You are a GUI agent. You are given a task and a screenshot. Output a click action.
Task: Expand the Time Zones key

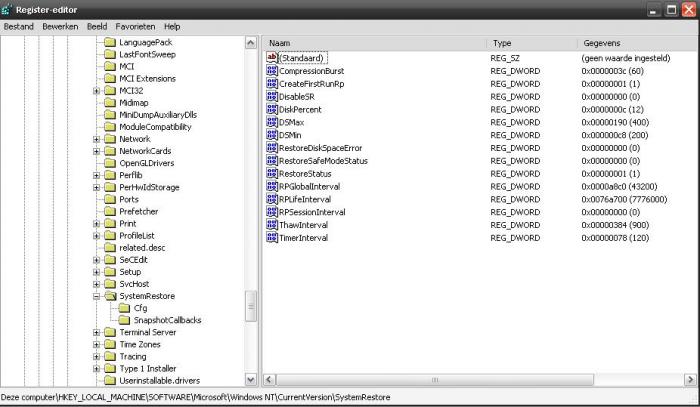point(96,344)
